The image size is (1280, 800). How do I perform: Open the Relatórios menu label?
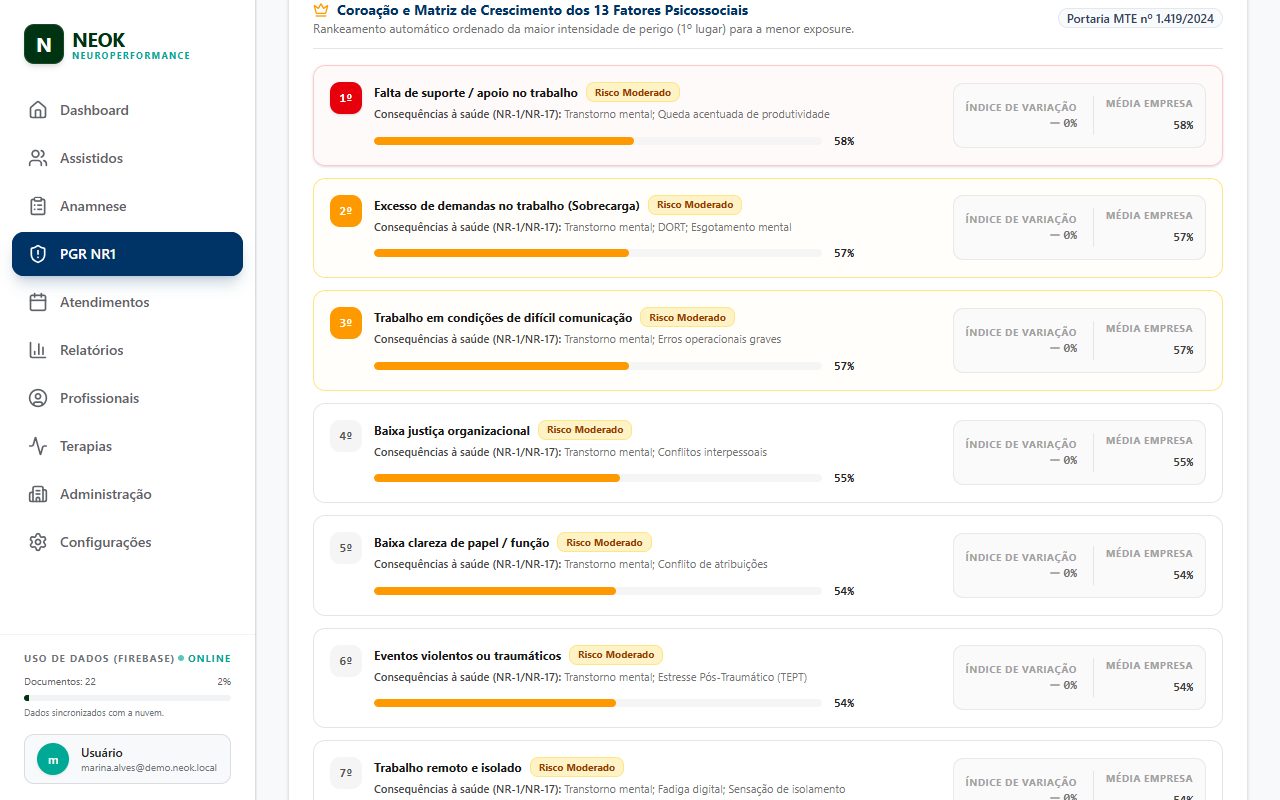(x=92, y=350)
